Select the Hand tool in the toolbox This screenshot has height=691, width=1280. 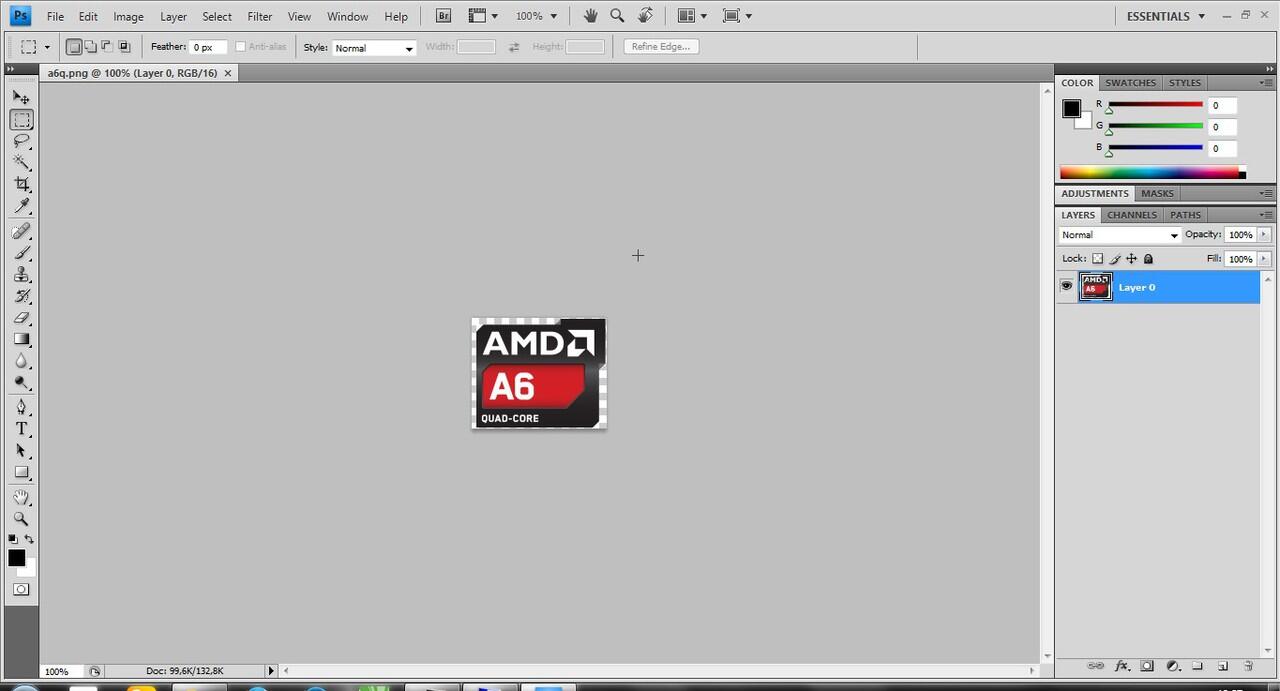pos(21,497)
